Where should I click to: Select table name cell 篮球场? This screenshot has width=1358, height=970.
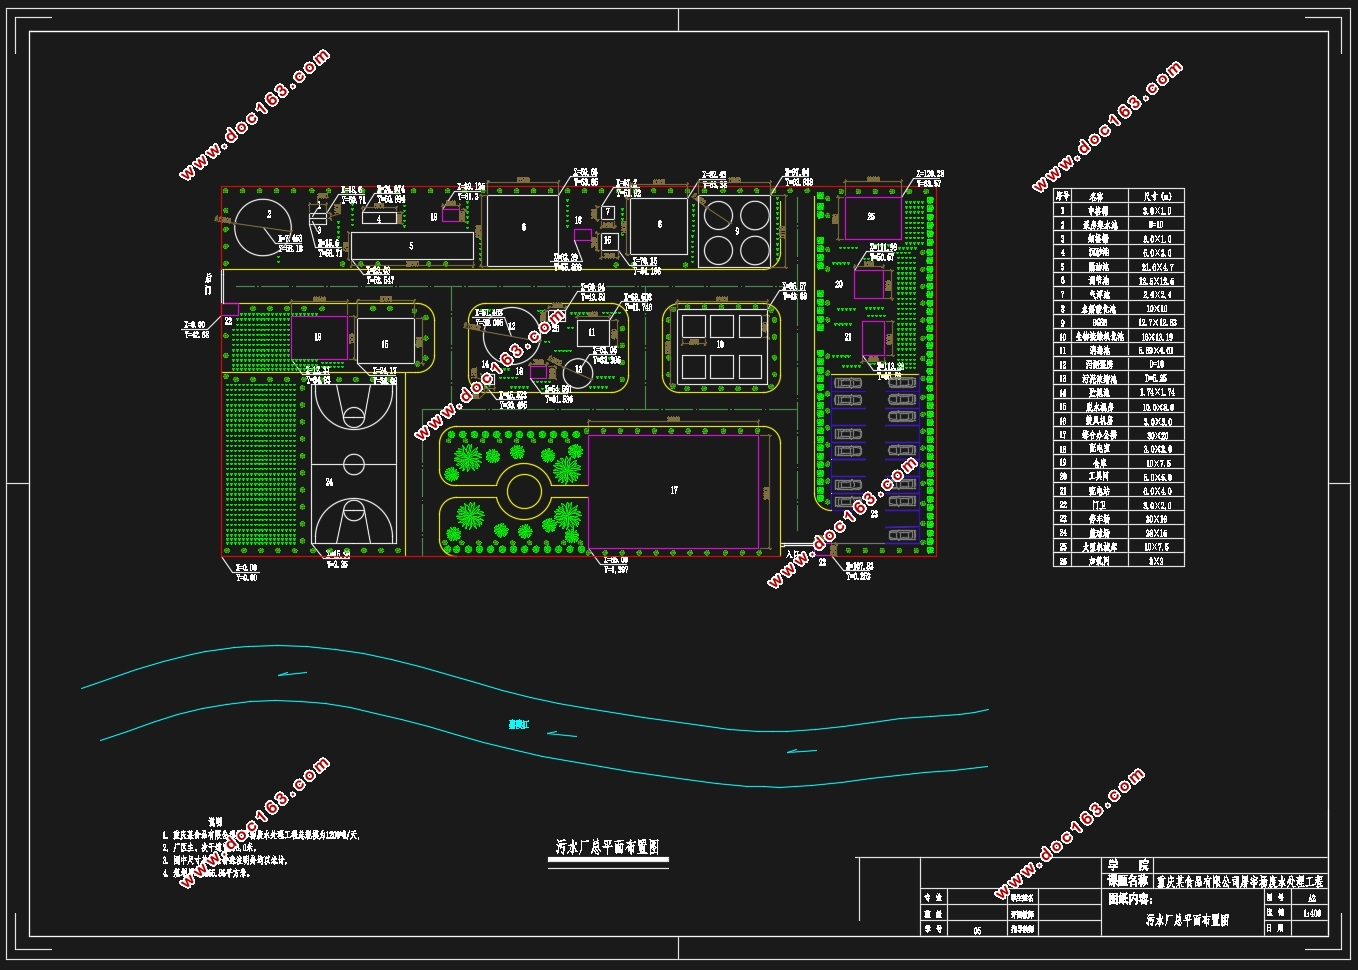coord(1101,533)
